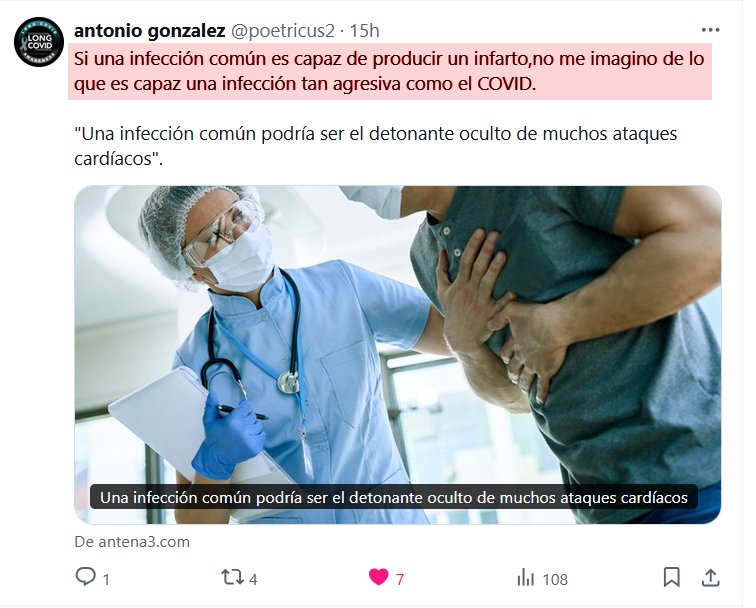The width and height of the screenshot is (756, 608).
Task: Open the 15h timestamp link
Action: click(x=364, y=31)
